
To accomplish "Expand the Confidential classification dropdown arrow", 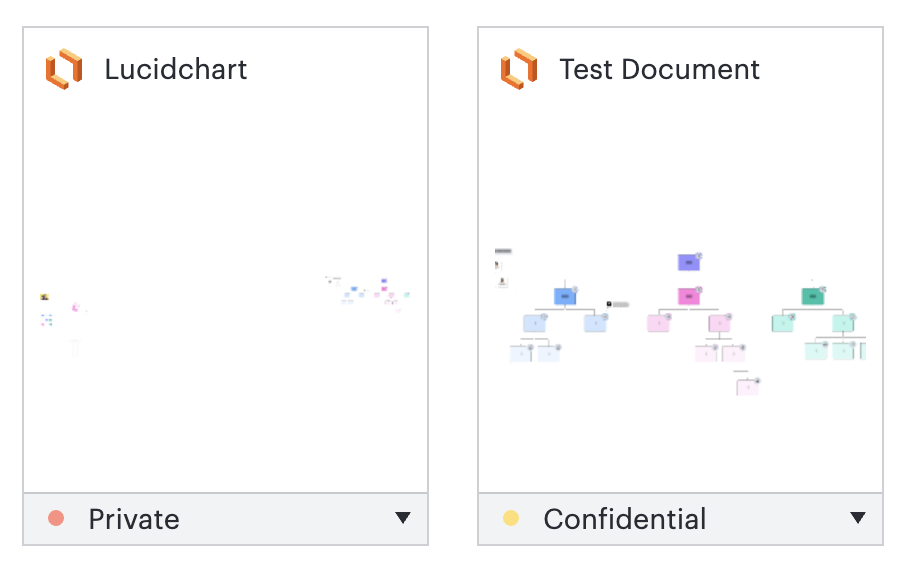I will (858, 518).
